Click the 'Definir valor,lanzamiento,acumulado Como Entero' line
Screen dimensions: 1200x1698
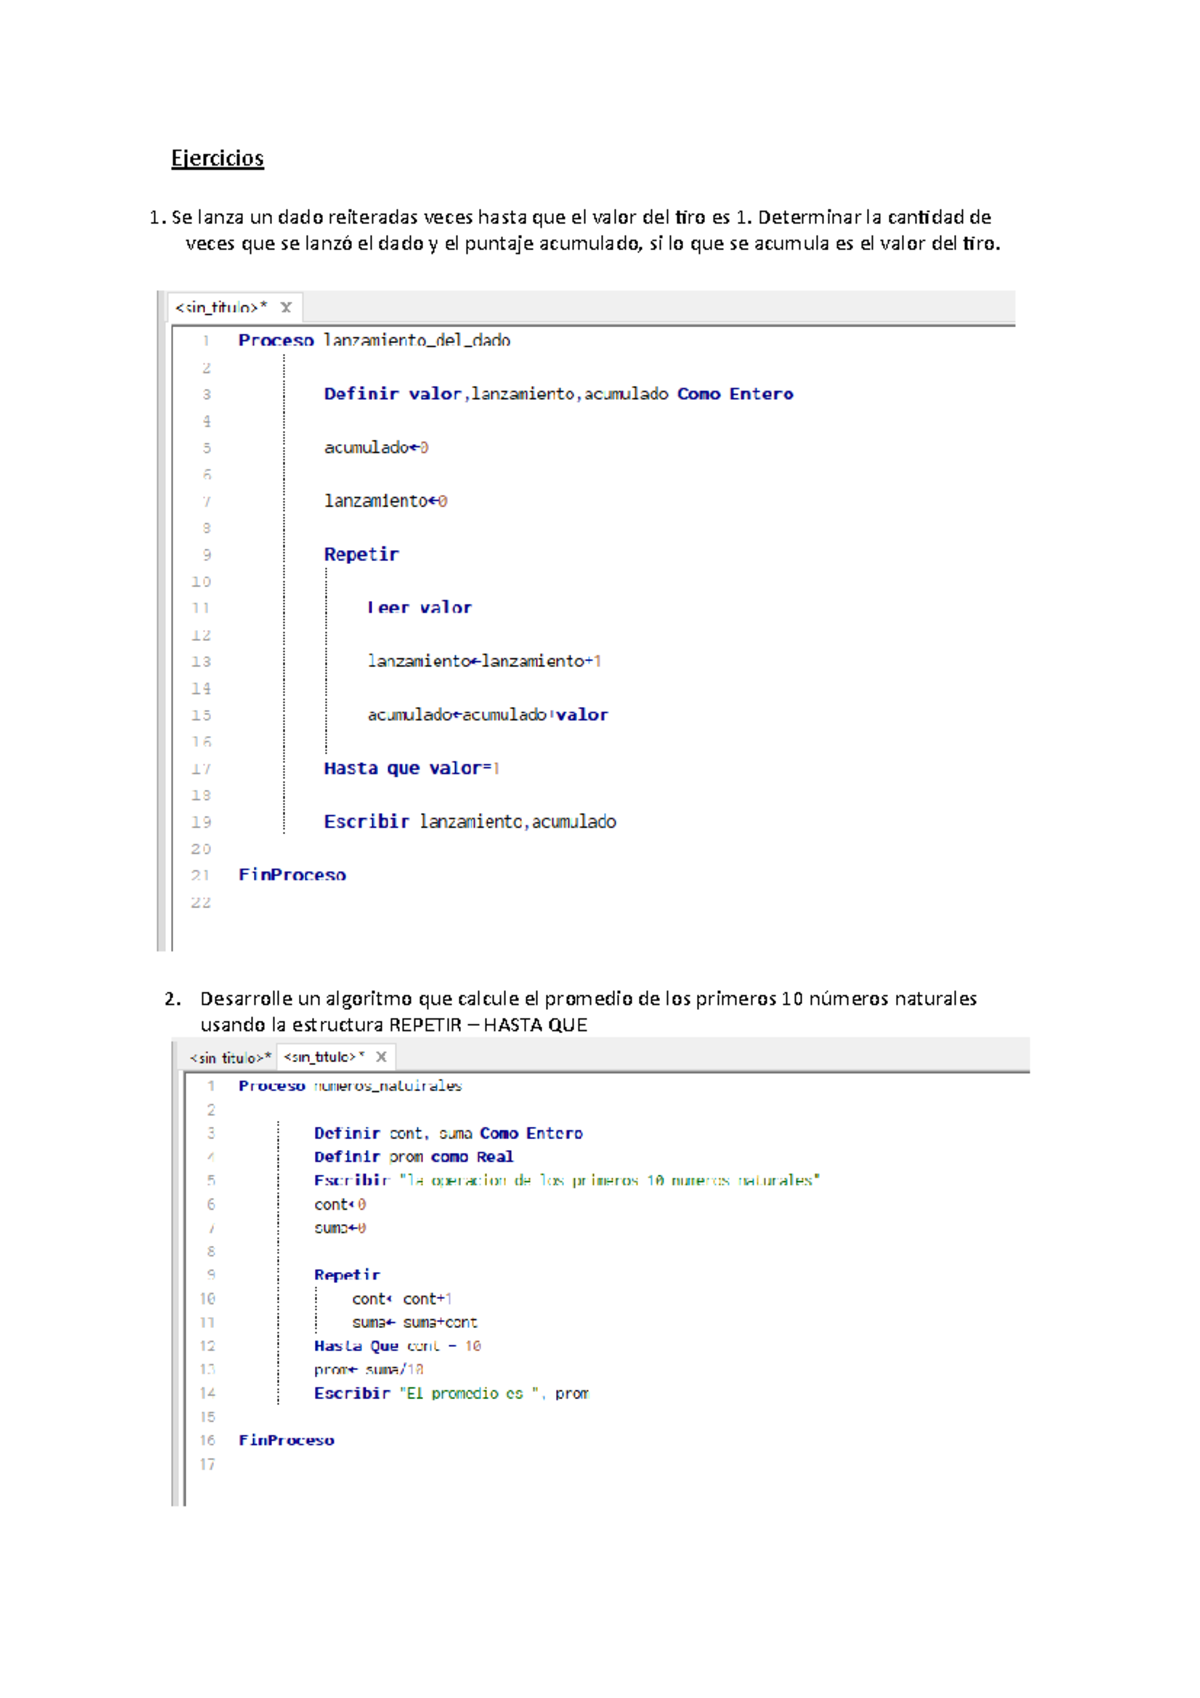tap(557, 394)
